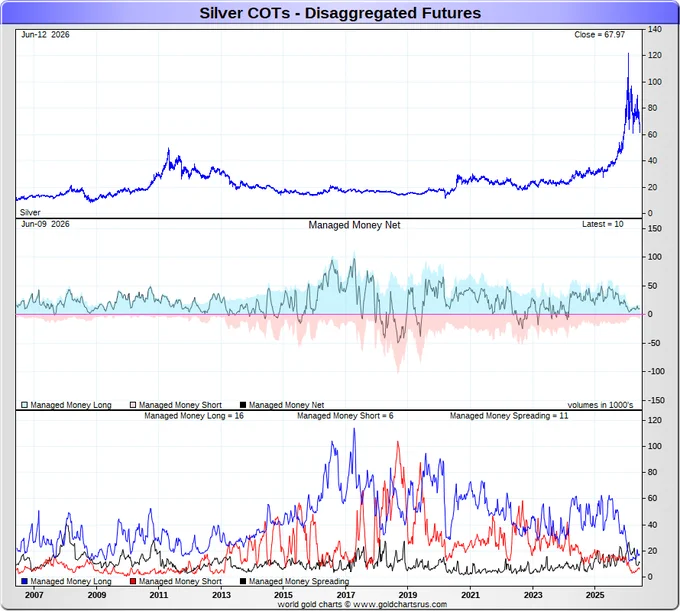
Task: Click the 2023 x-axis label
Action: [533, 595]
